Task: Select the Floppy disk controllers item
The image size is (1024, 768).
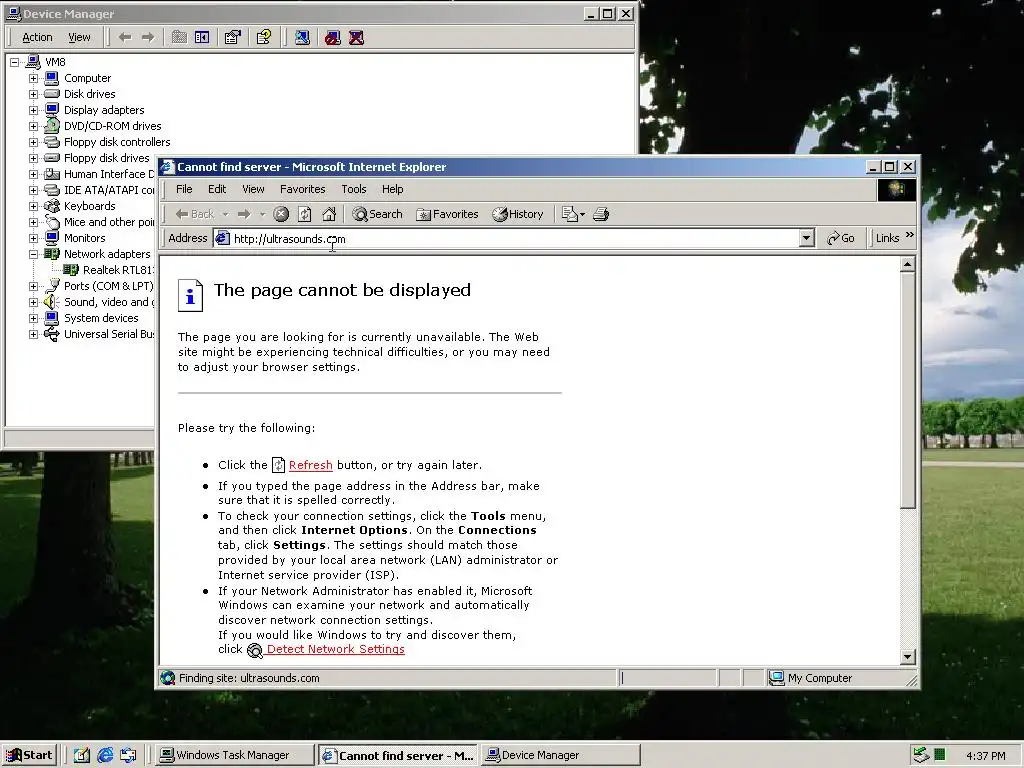Action: pos(117,142)
